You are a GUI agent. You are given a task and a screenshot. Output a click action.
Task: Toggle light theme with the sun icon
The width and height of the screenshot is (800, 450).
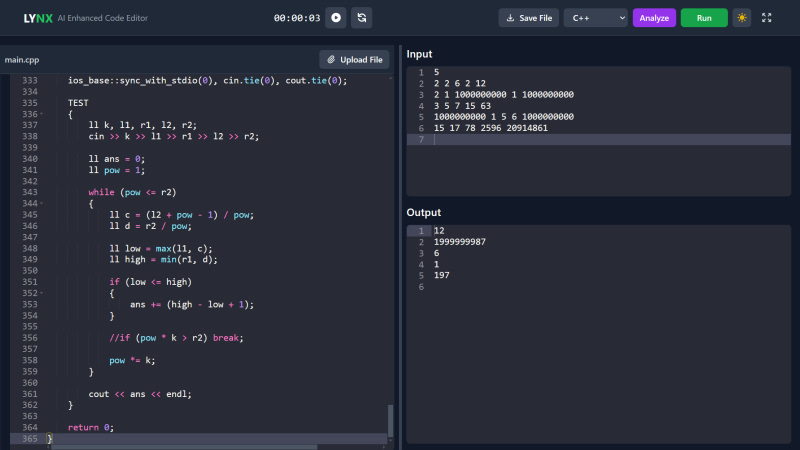(x=742, y=18)
